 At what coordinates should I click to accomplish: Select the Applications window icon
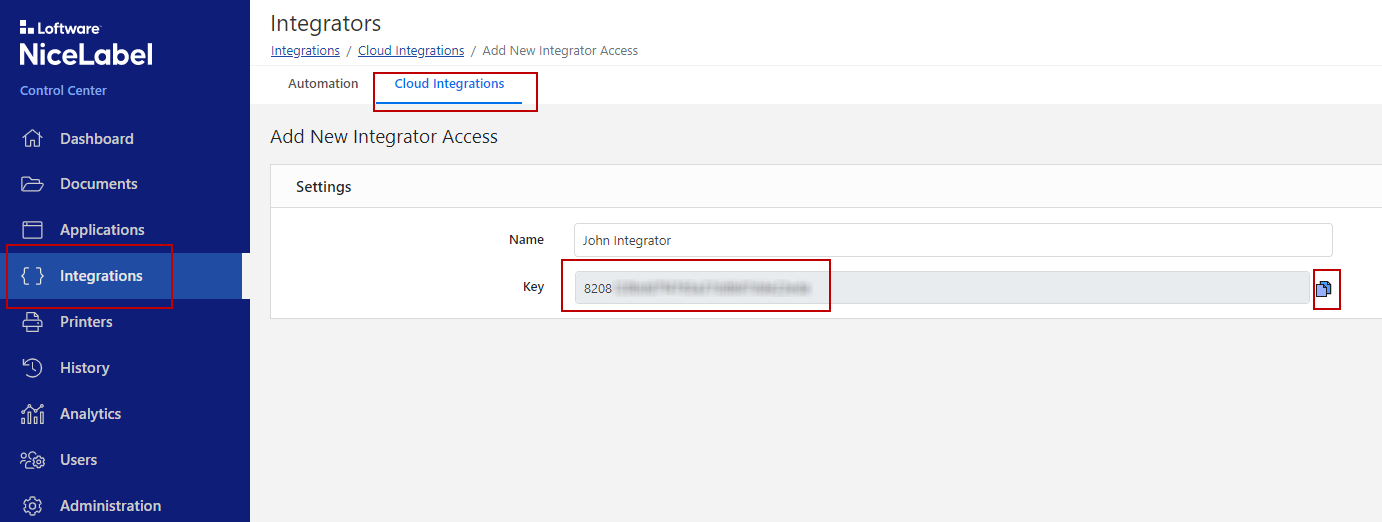33,230
